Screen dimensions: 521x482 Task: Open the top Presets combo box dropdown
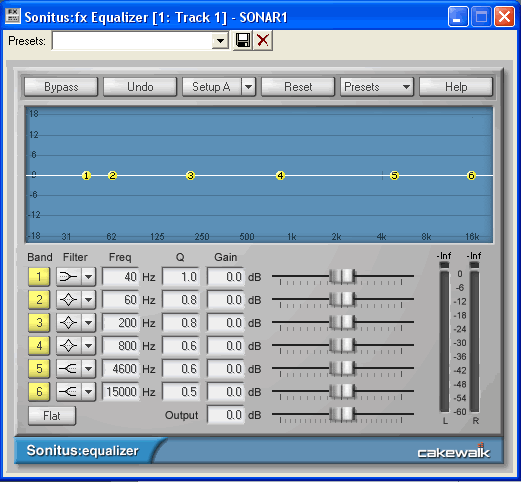coord(220,41)
